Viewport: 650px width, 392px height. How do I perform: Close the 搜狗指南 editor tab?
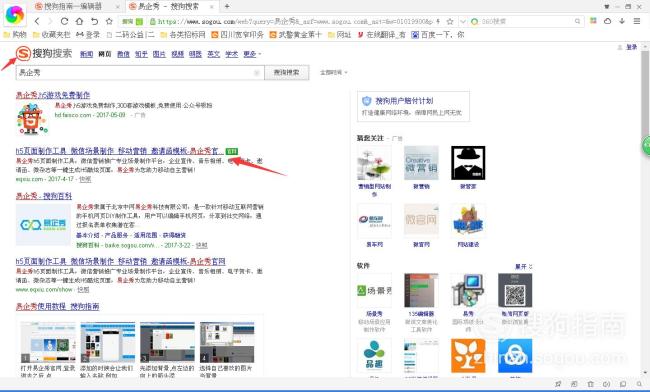(118, 7)
